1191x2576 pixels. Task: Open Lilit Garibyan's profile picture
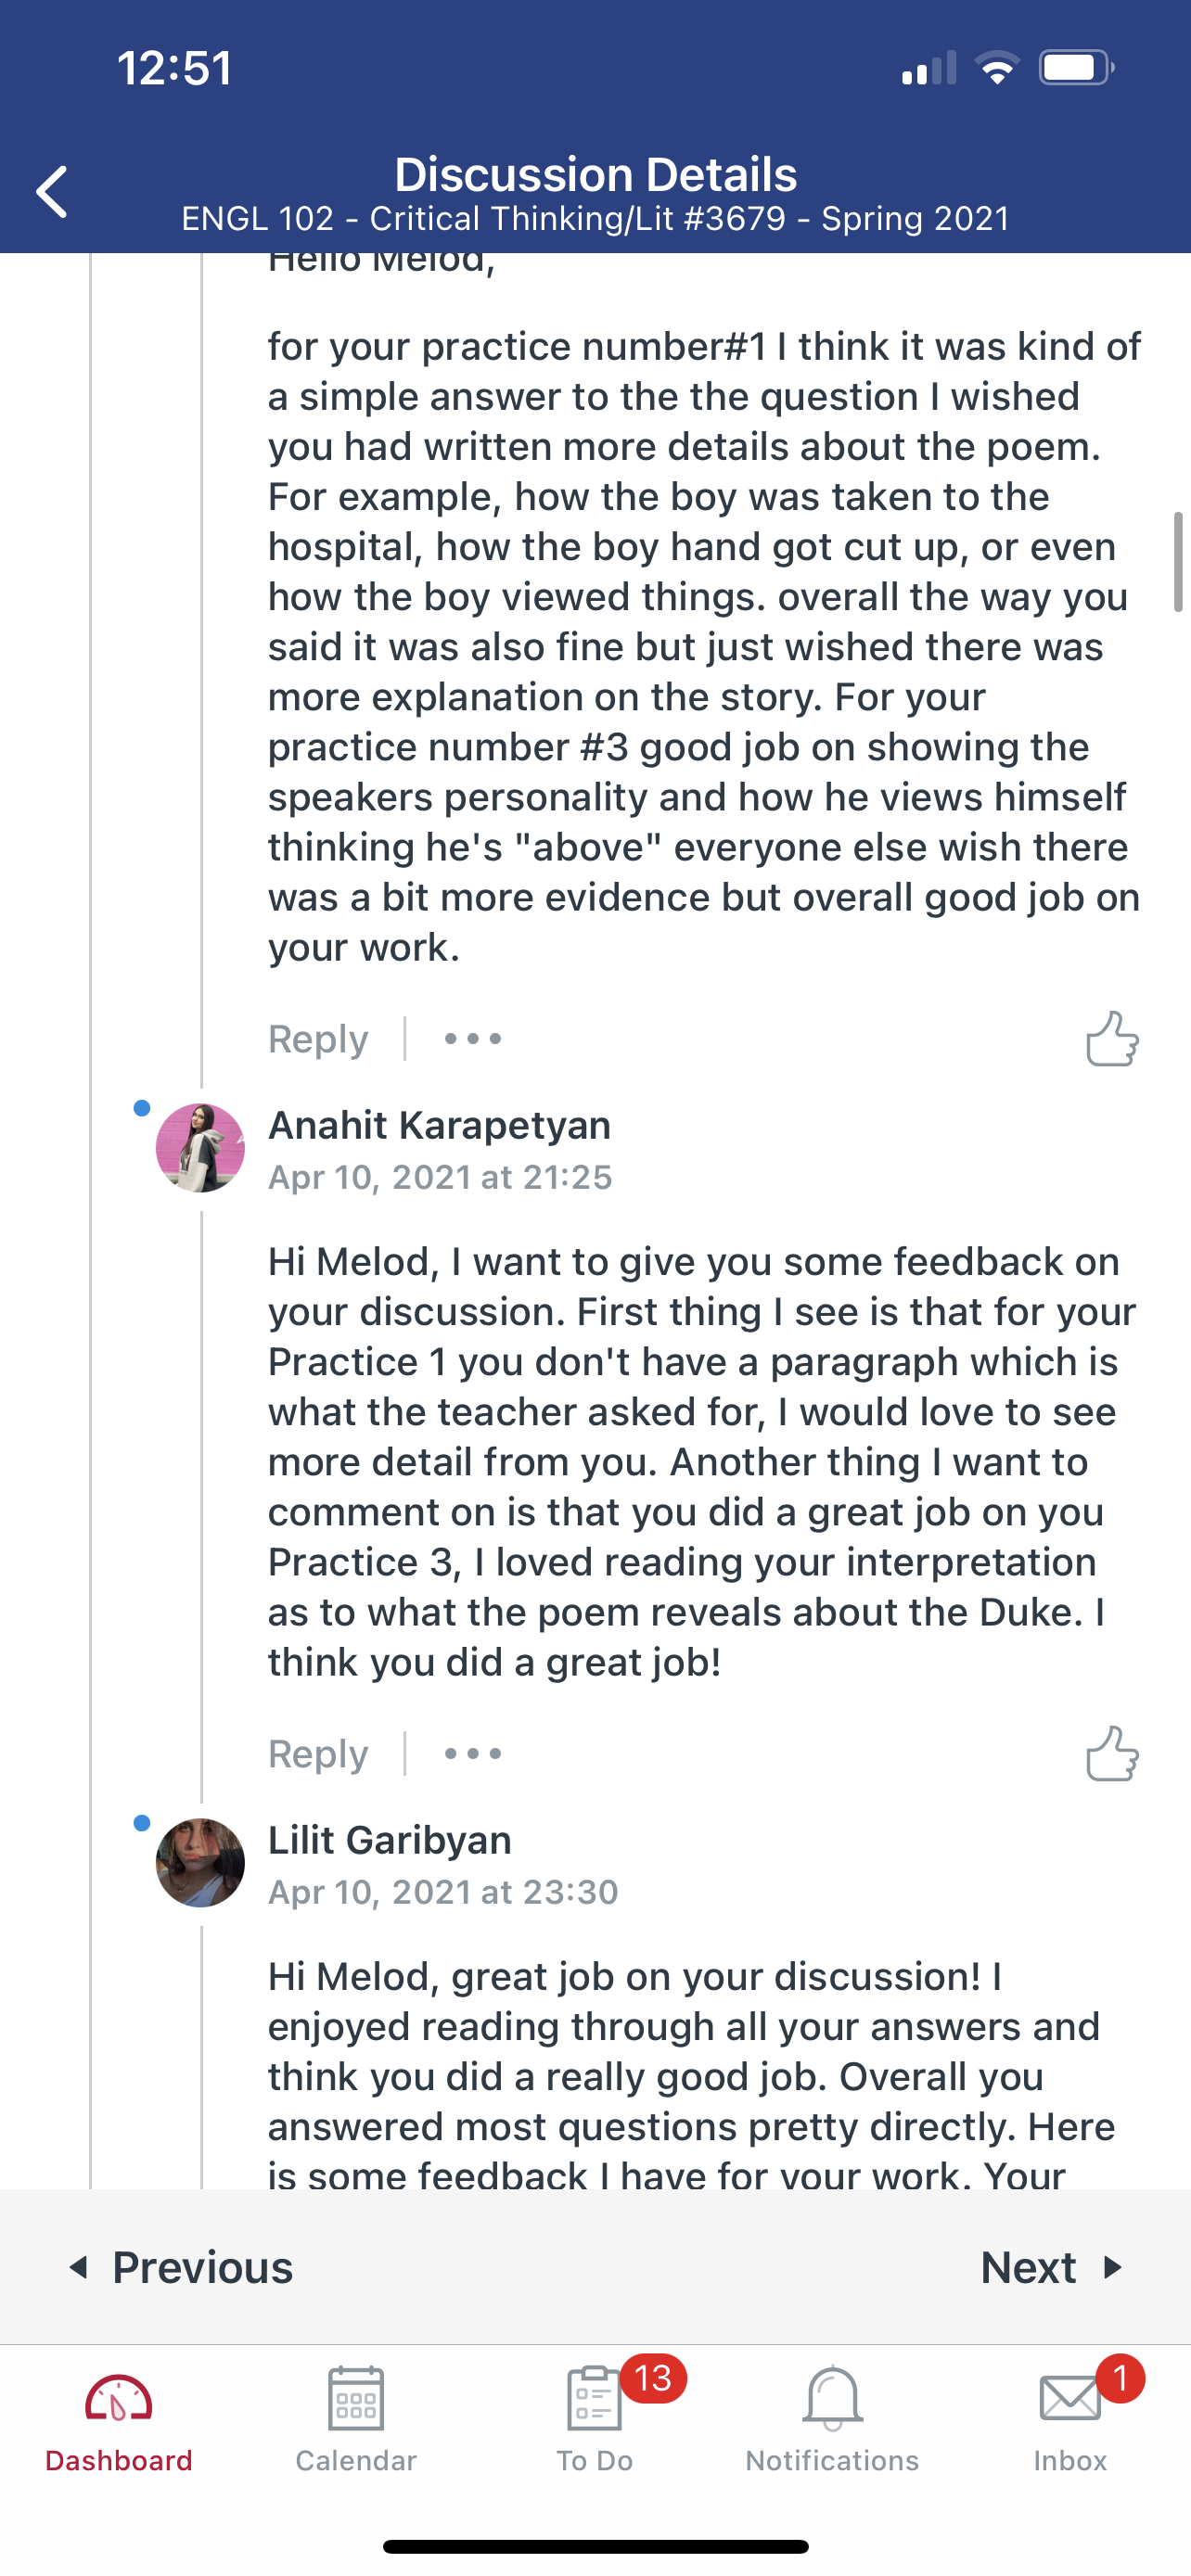coord(200,1863)
